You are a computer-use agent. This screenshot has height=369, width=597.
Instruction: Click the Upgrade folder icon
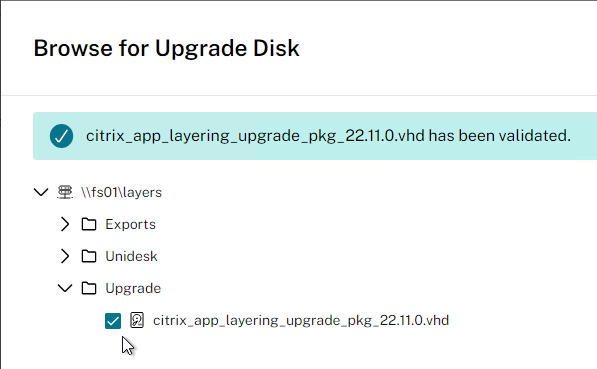point(89,288)
